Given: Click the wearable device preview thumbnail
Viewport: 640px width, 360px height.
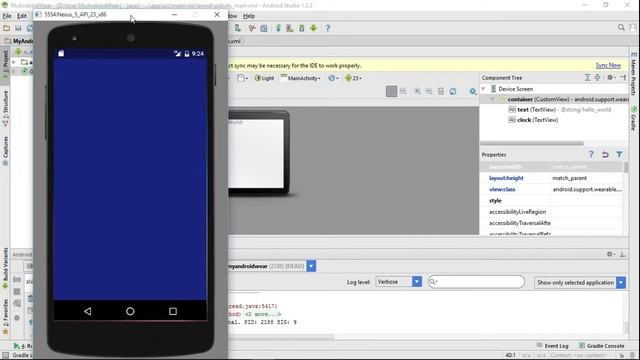Looking at the screenshot, I should (x=259, y=153).
